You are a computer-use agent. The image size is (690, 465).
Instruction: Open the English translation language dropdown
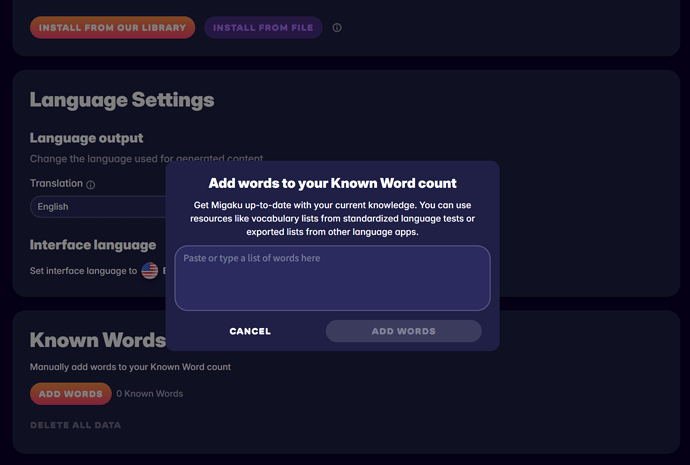[98, 207]
